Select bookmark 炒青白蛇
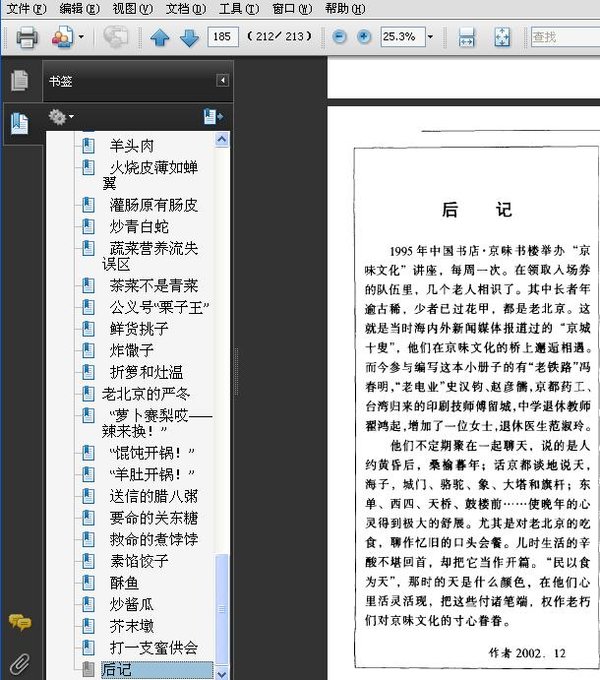This screenshot has height=680, width=600. [139, 226]
